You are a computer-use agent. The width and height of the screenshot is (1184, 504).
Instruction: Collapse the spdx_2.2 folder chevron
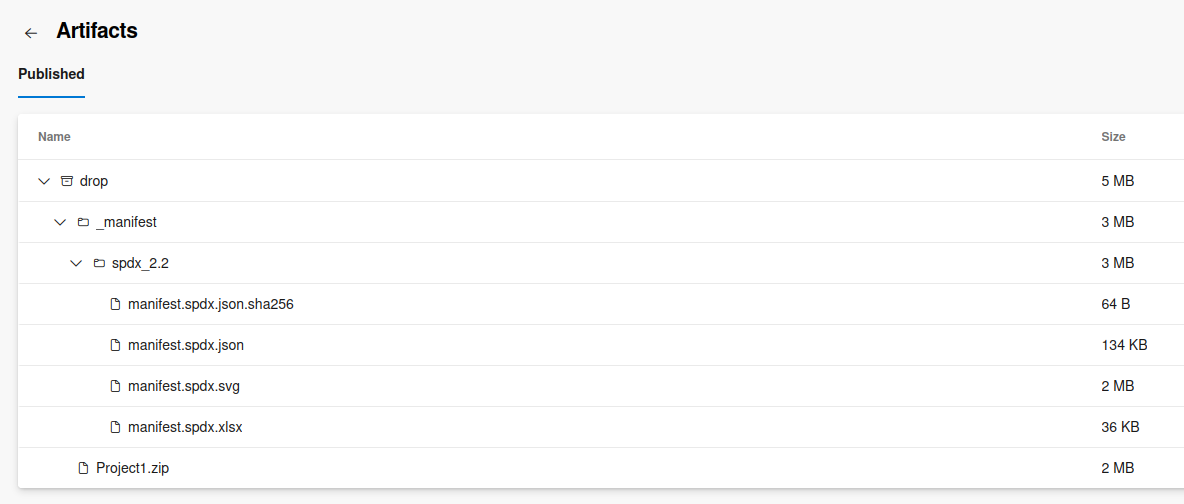click(x=76, y=263)
